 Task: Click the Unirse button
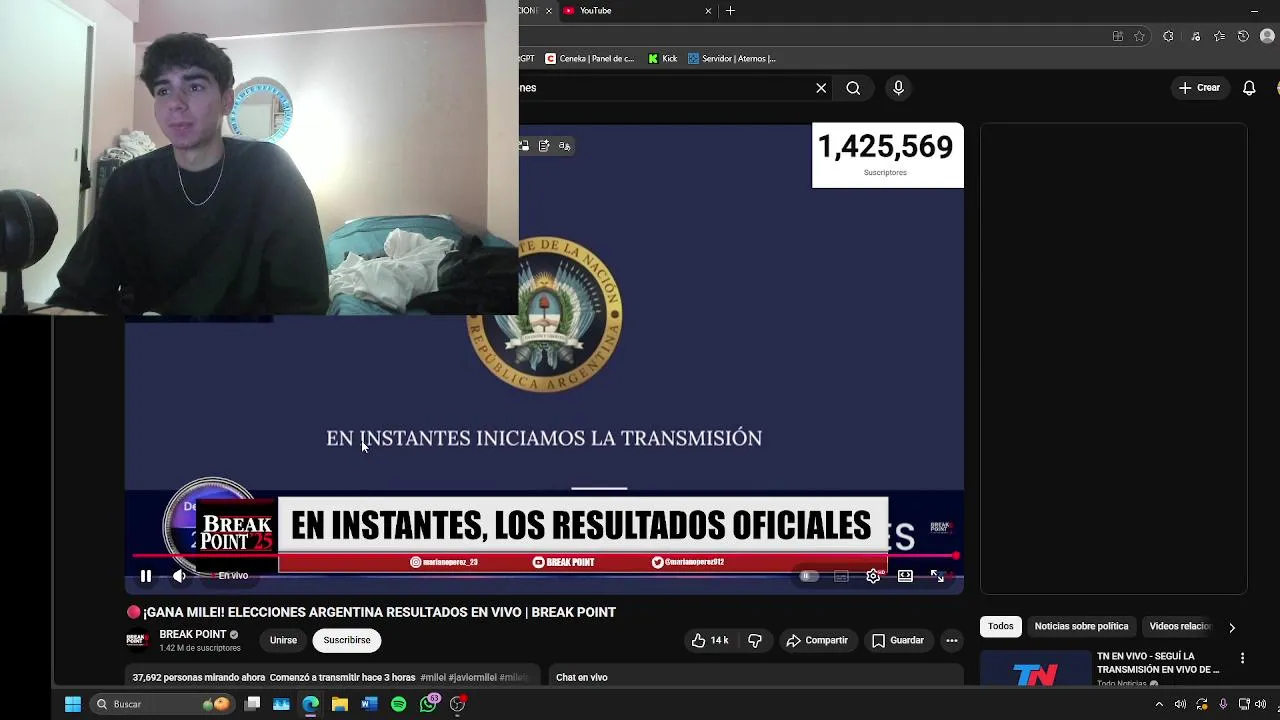283,640
